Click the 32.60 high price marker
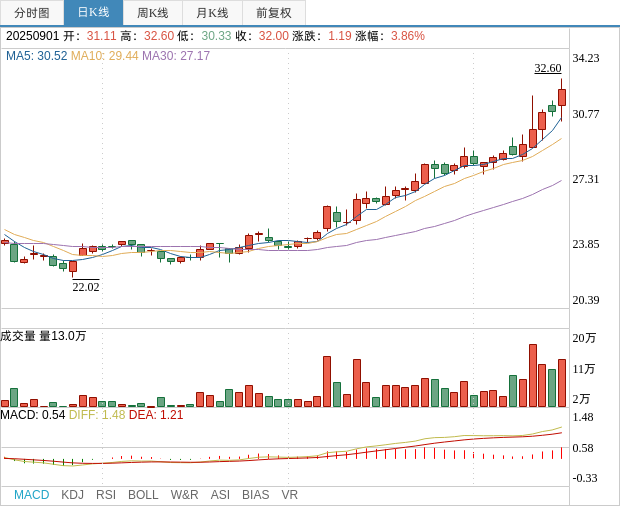This screenshot has height=506, width=620. 548,68
